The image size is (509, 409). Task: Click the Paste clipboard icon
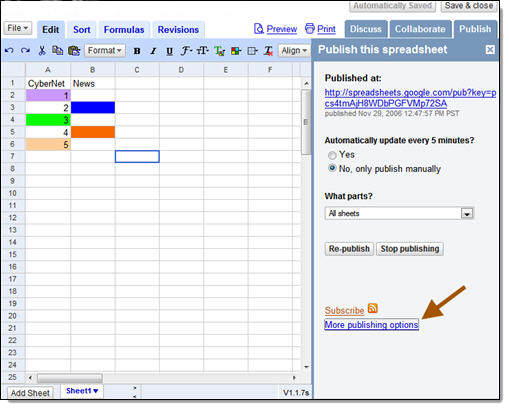point(74,51)
